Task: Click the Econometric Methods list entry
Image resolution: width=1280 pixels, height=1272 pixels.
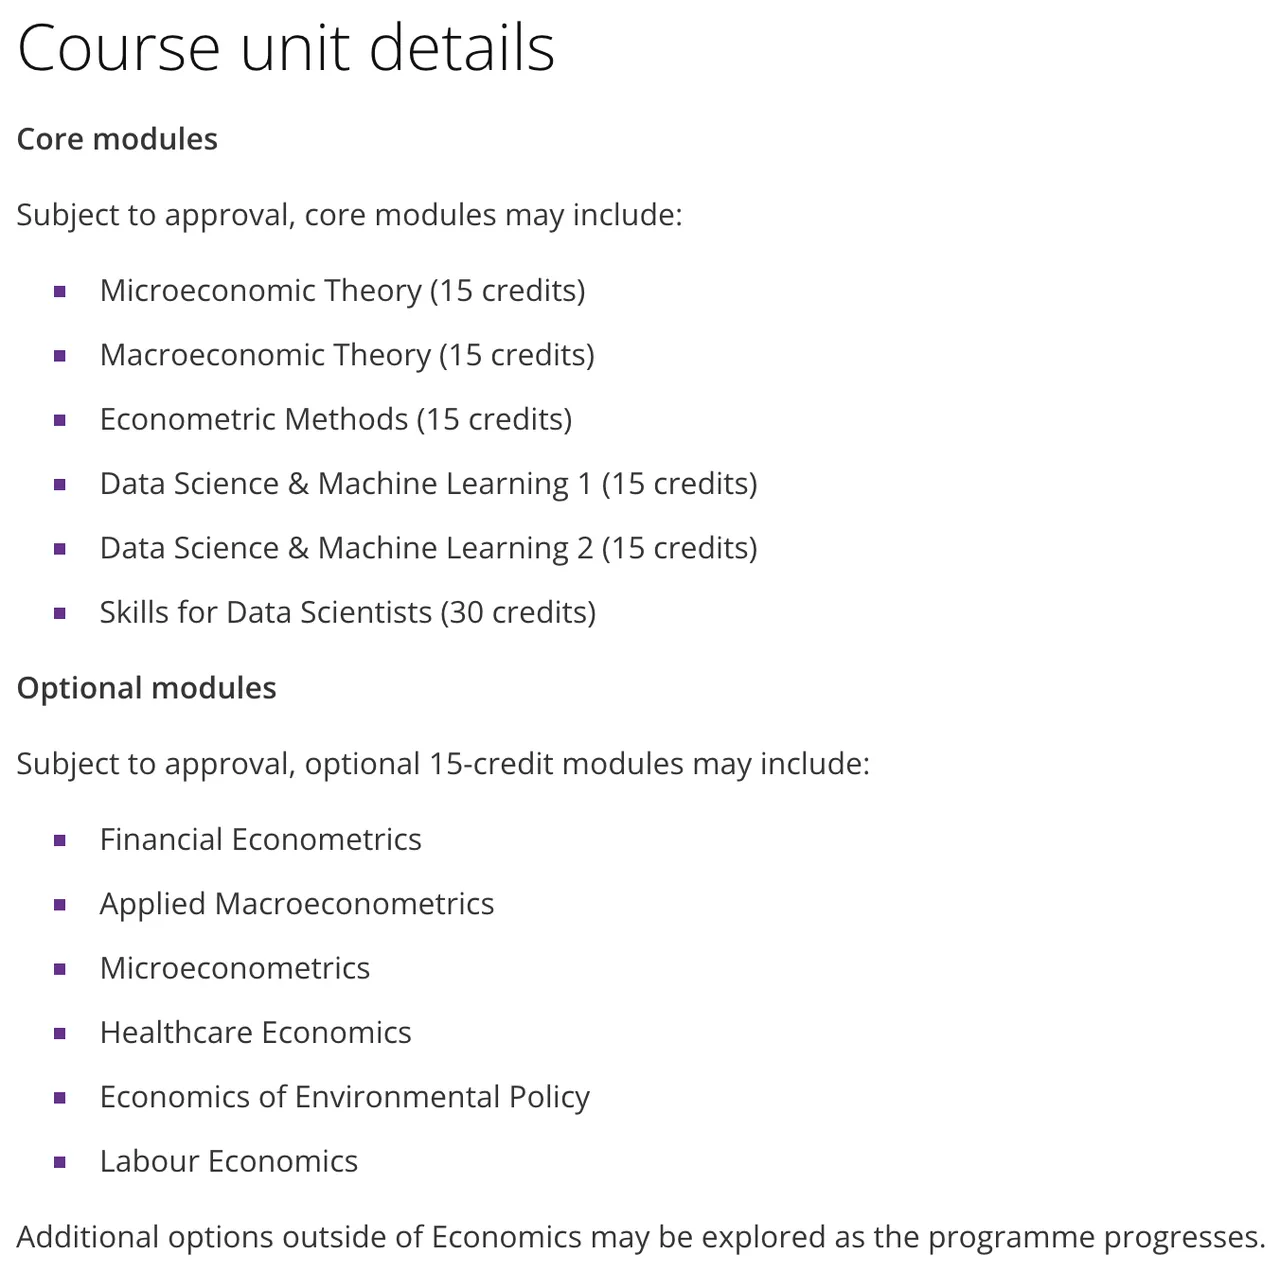Action: [335, 419]
